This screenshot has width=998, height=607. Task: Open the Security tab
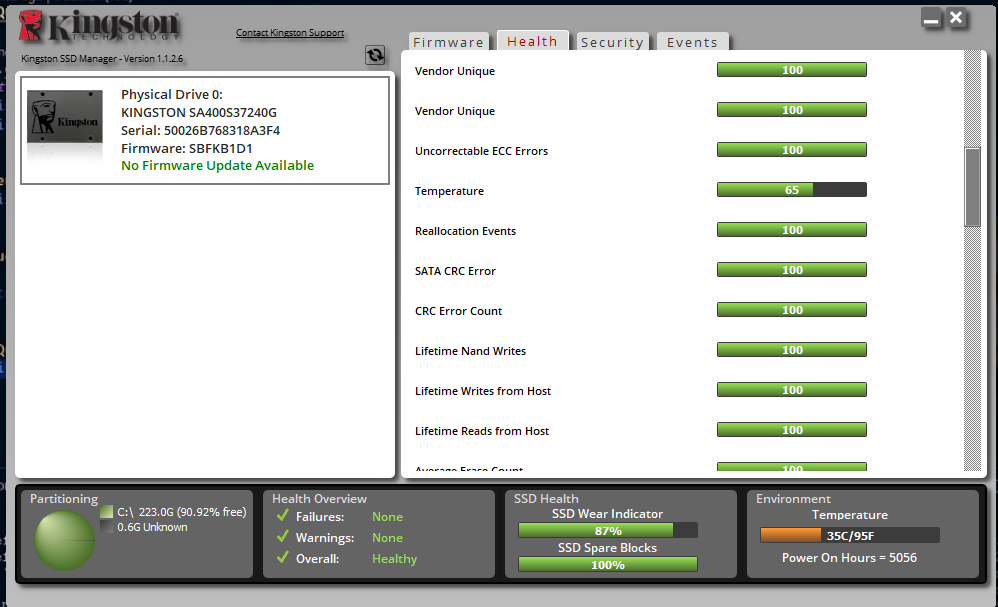612,42
